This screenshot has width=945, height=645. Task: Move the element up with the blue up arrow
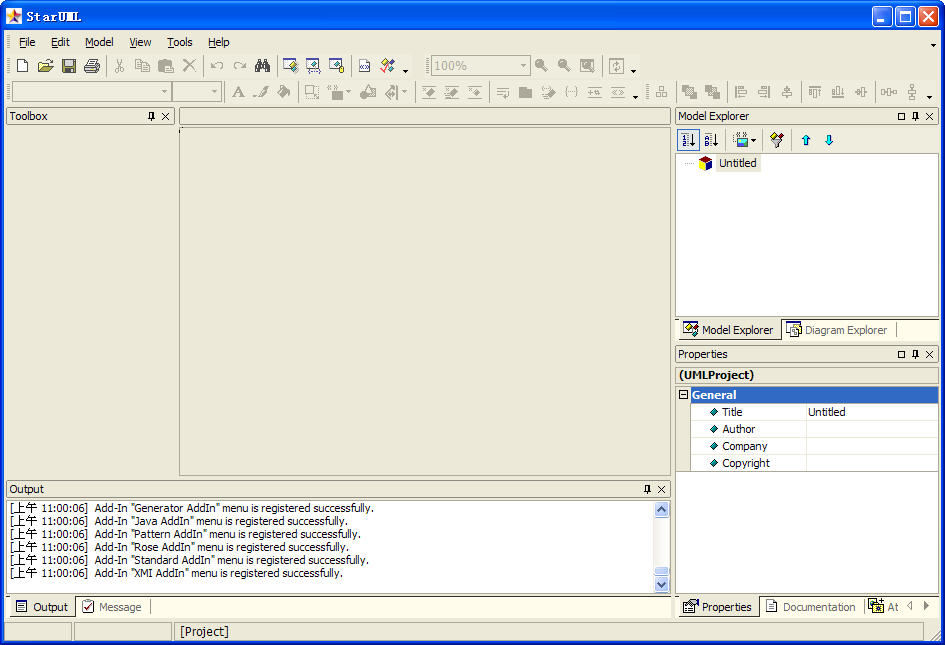pos(806,140)
